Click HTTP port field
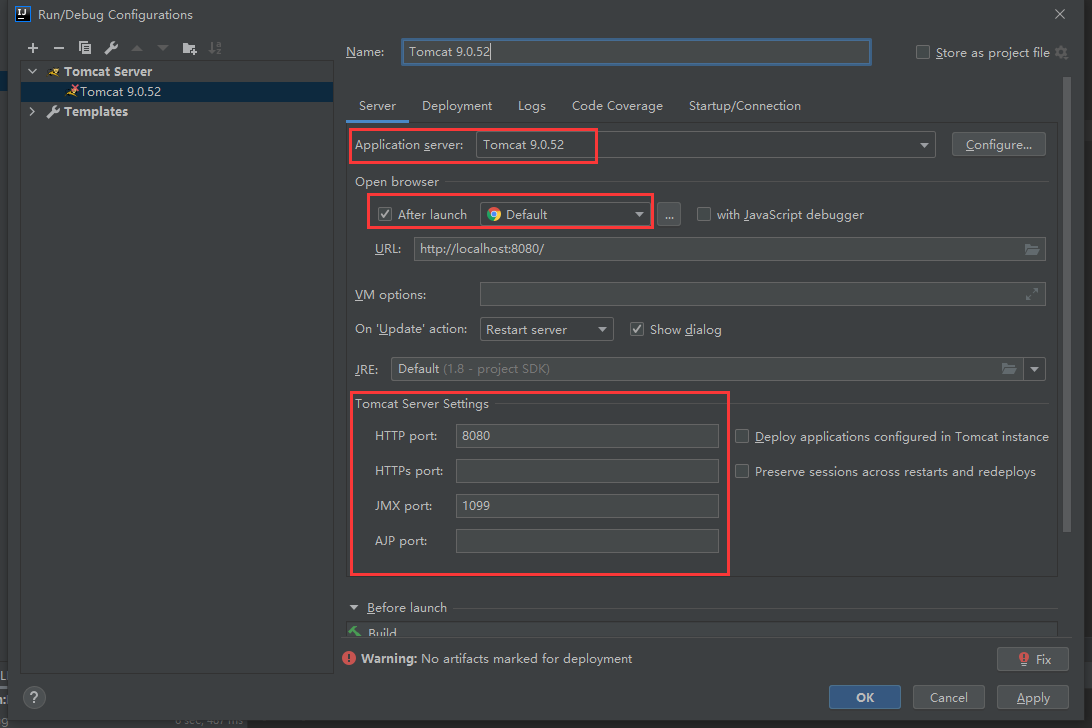The height and width of the screenshot is (728, 1092). click(587, 436)
